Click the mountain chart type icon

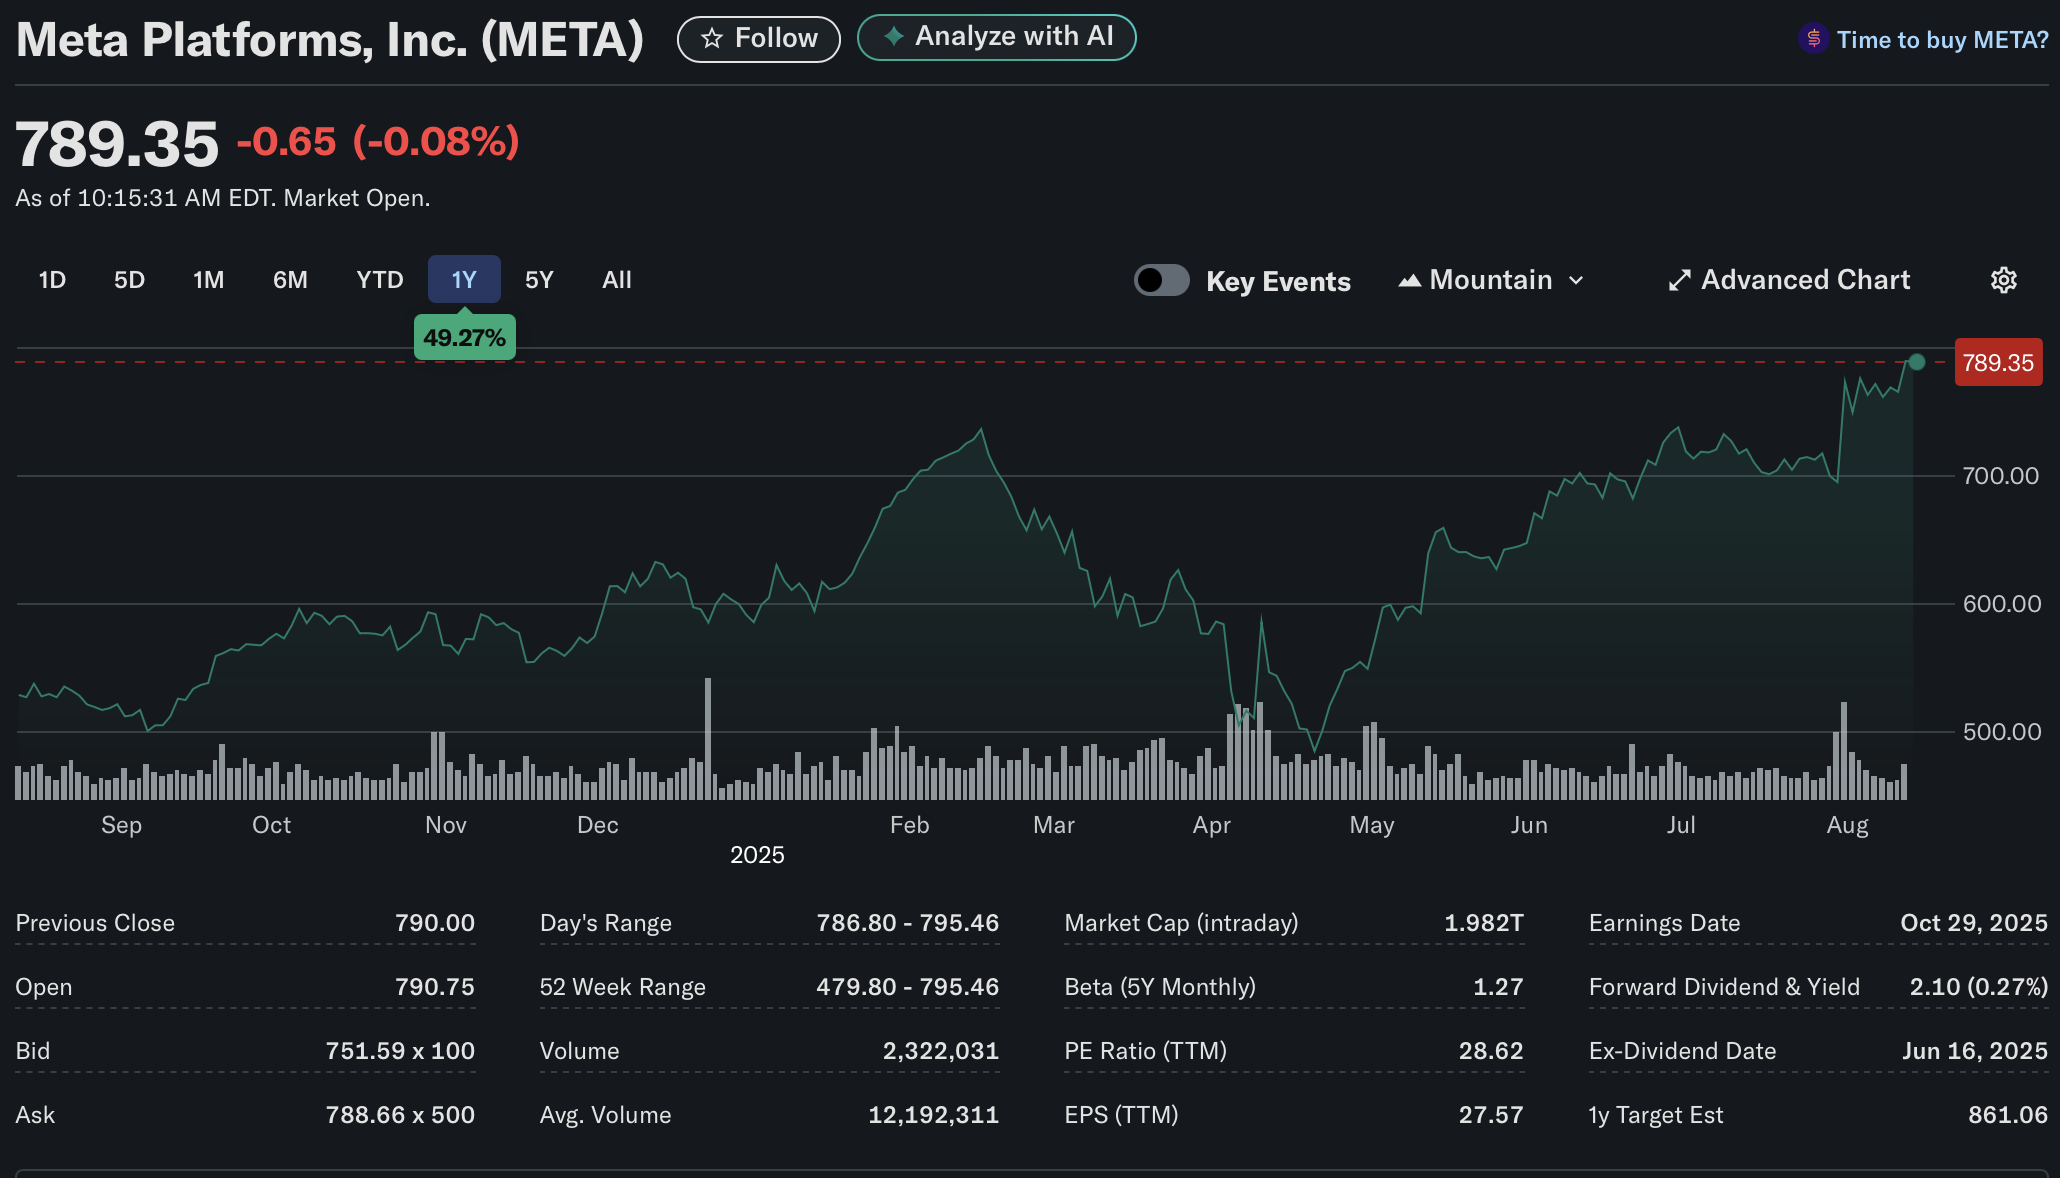click(x=1410, y=281)
